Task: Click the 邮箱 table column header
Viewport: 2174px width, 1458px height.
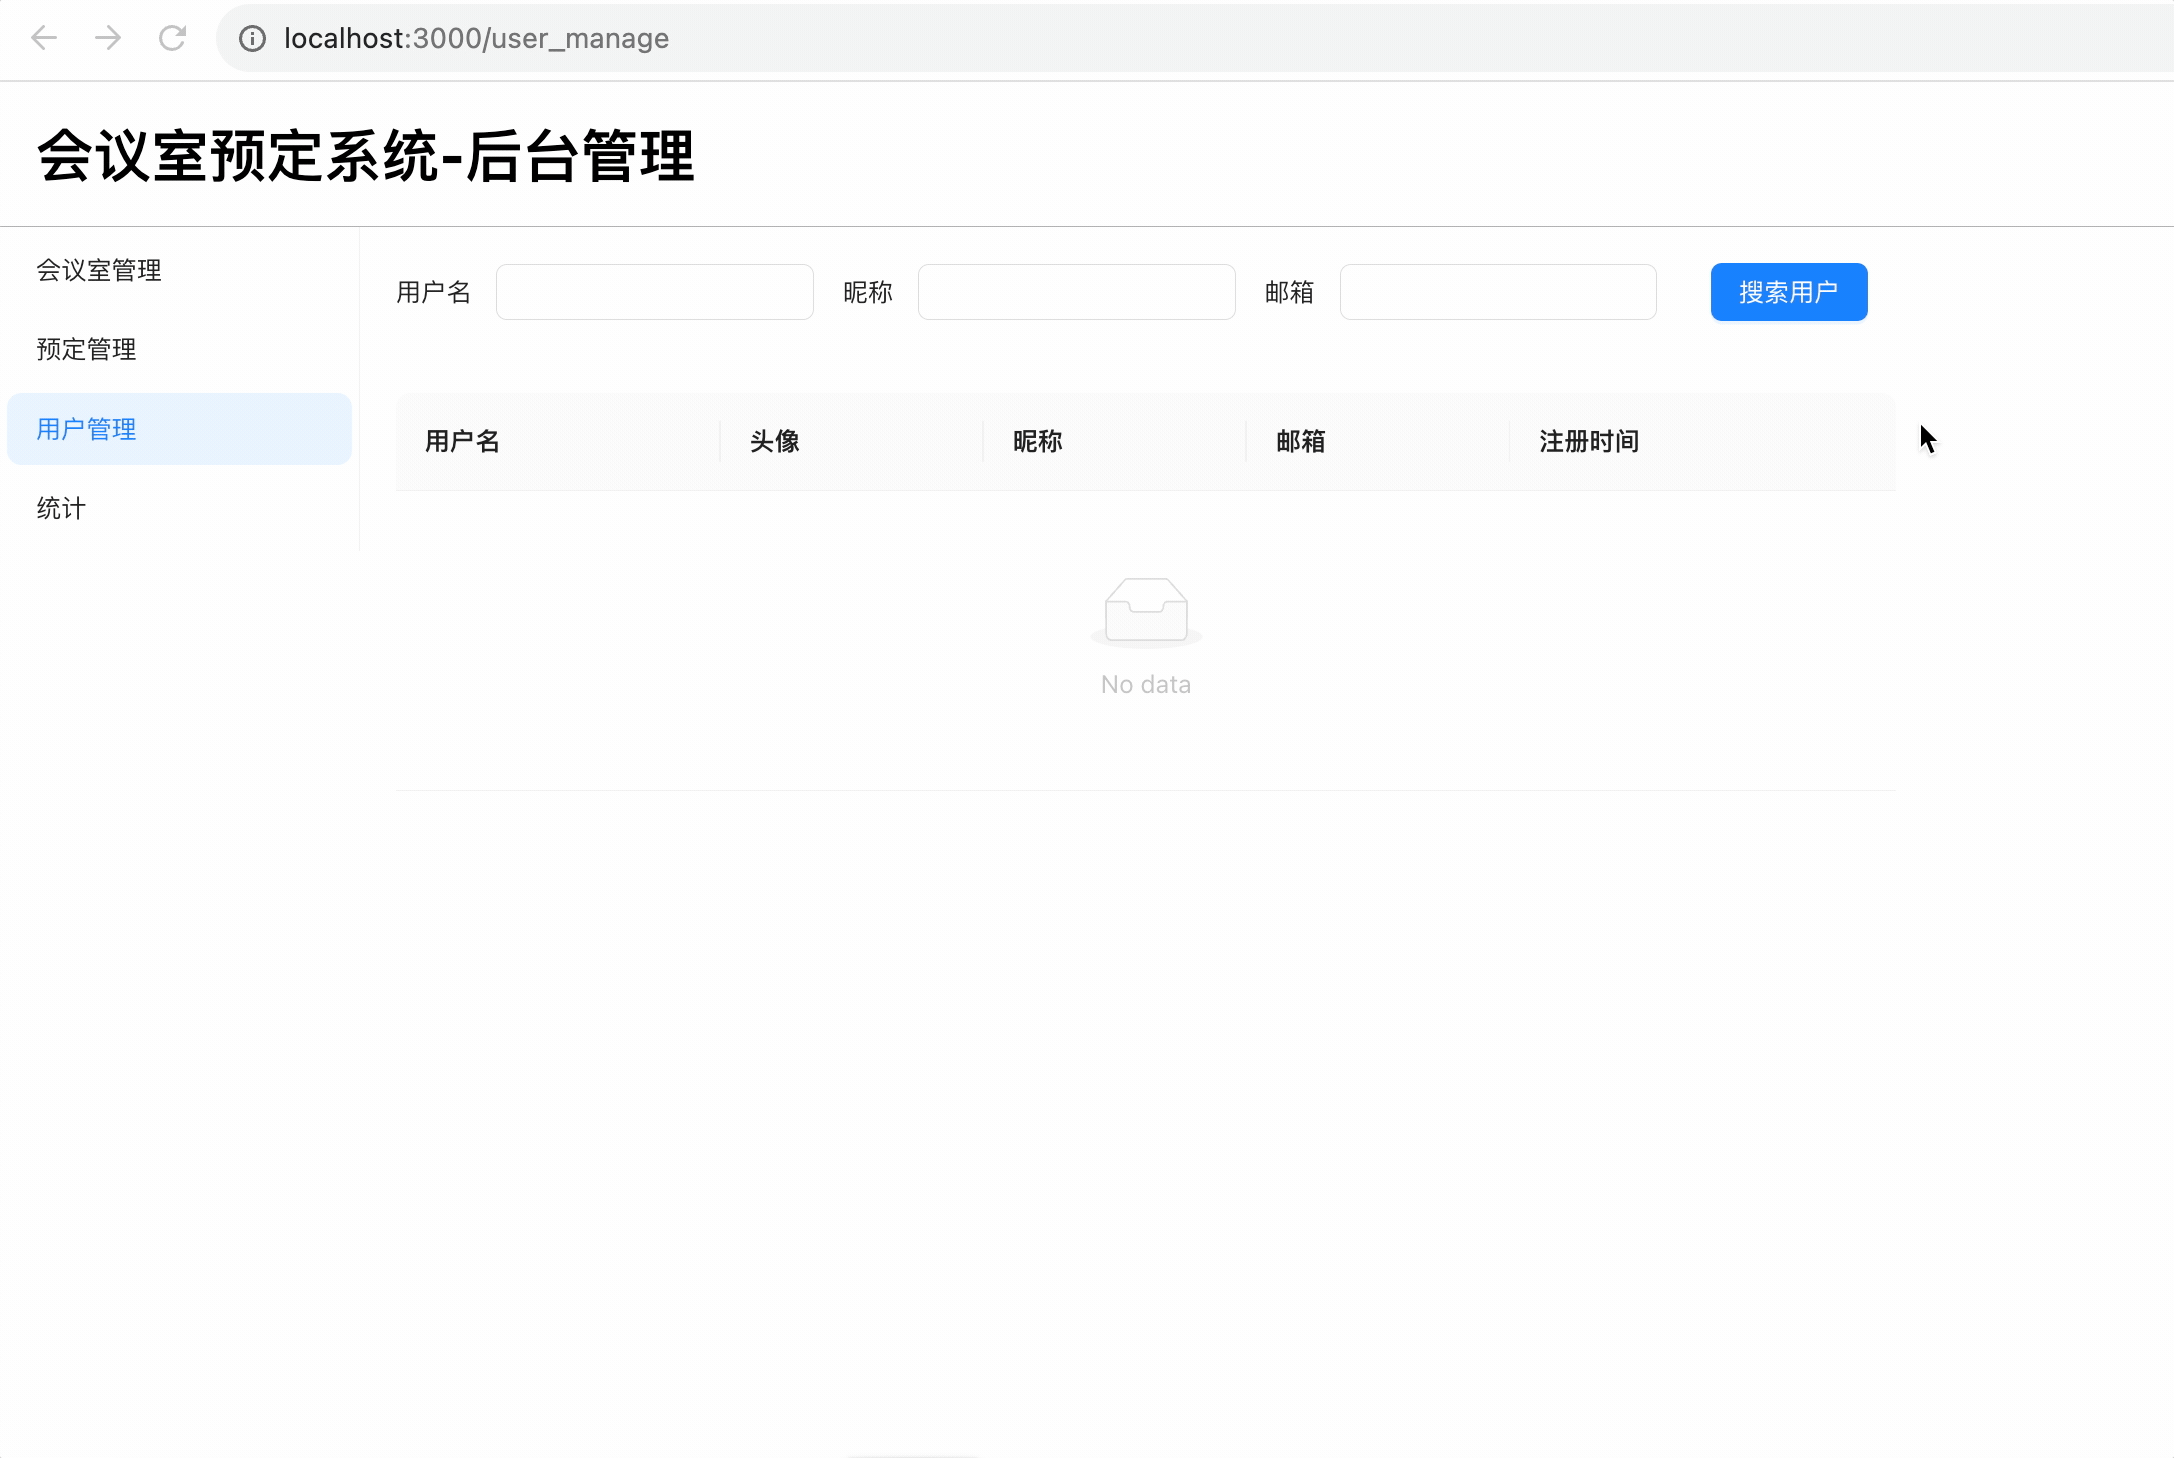Action: [x=1300, y=441]
